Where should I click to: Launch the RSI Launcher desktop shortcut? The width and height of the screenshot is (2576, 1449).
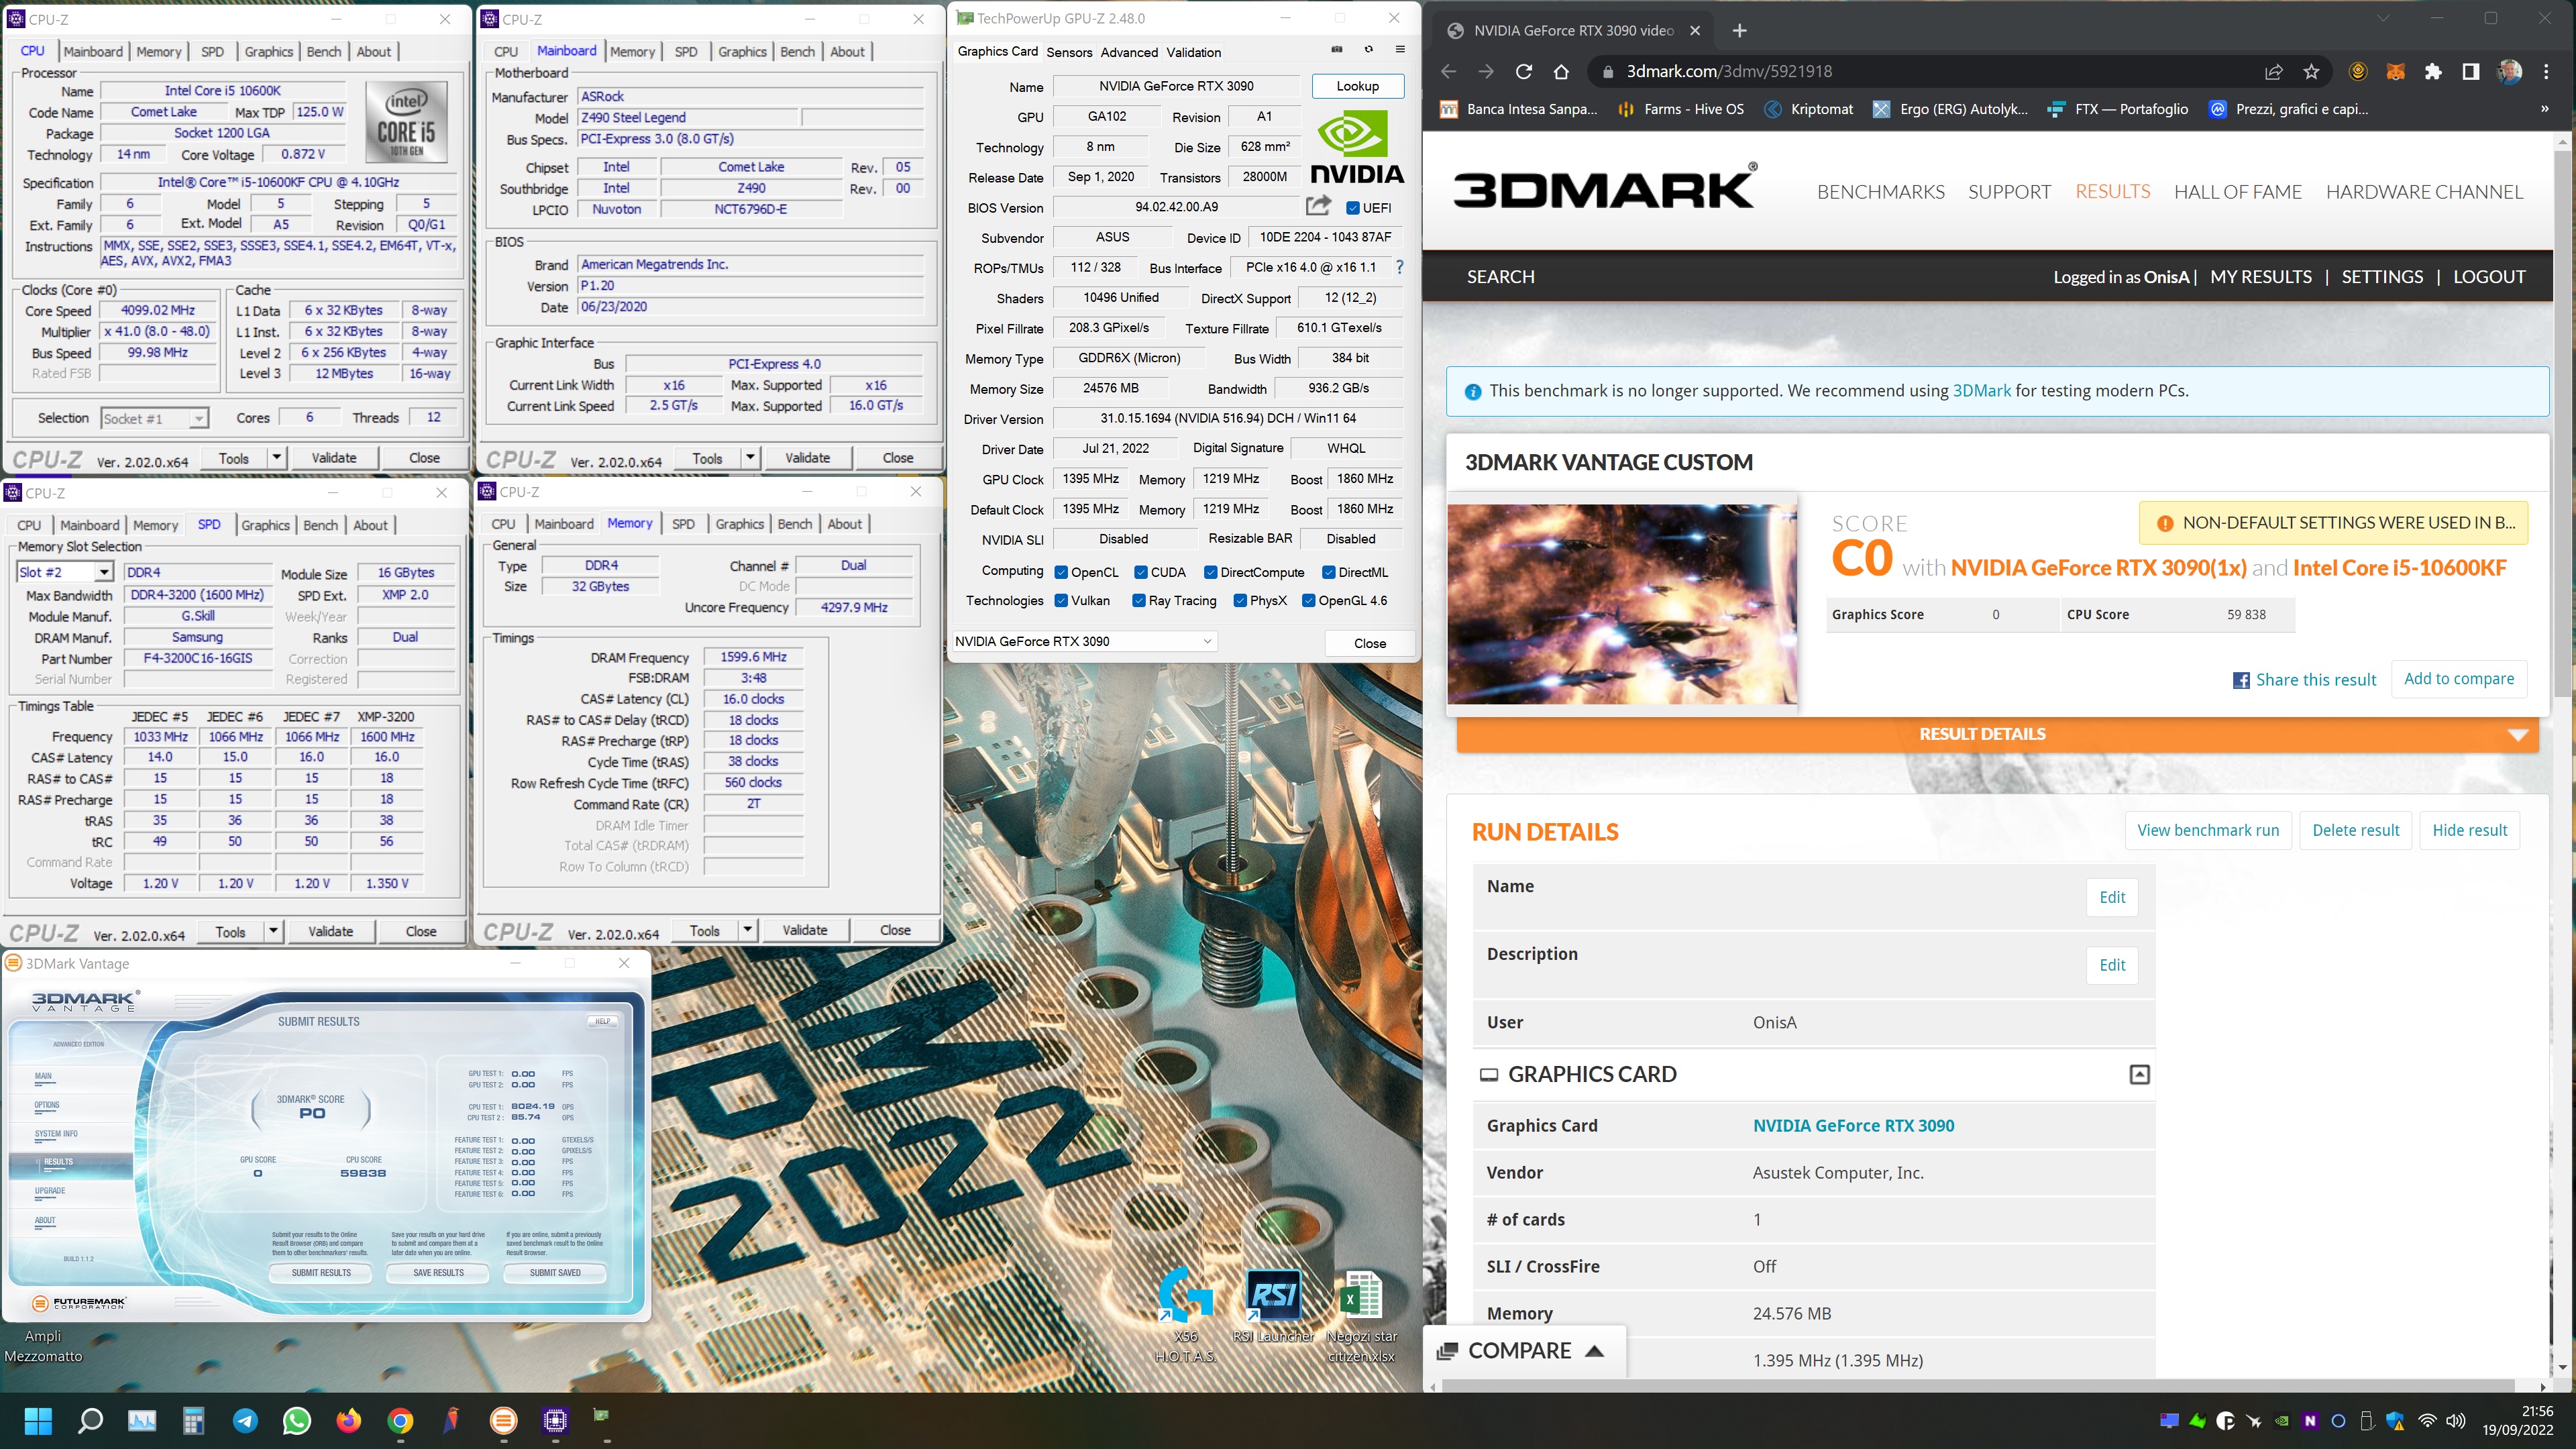(x=1273, y=1306)
